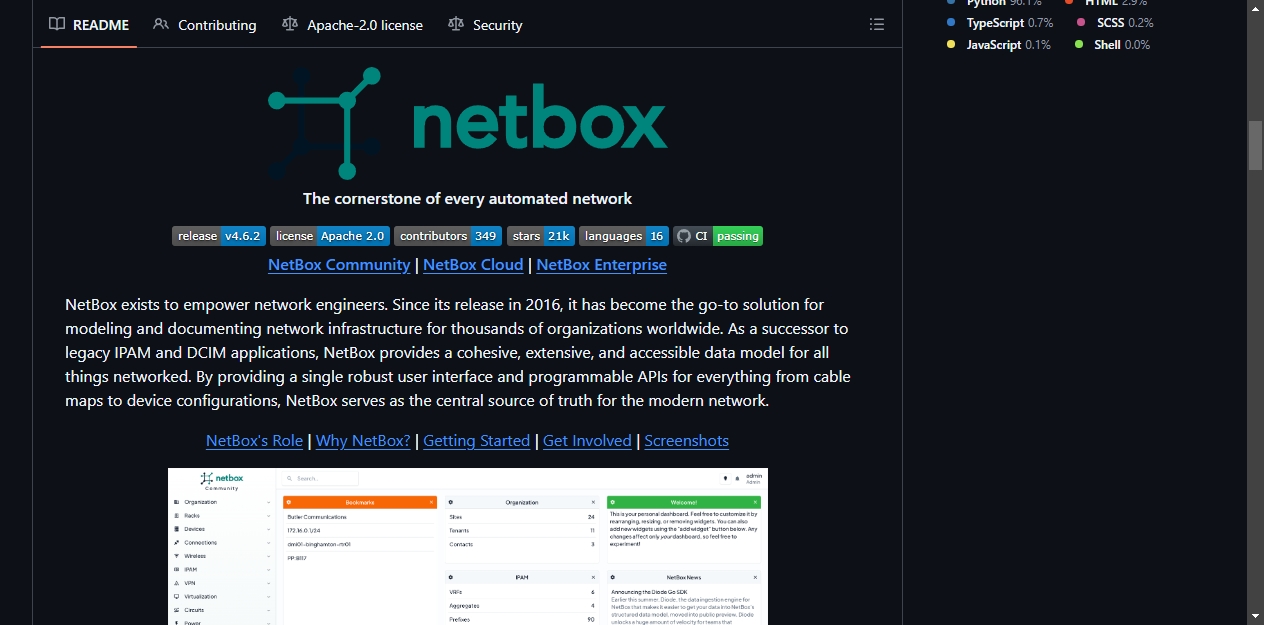Viewport: 1264px width, 625px height.
Task: Click the license Apache 2.0 badge
Action: pos(330,236)
